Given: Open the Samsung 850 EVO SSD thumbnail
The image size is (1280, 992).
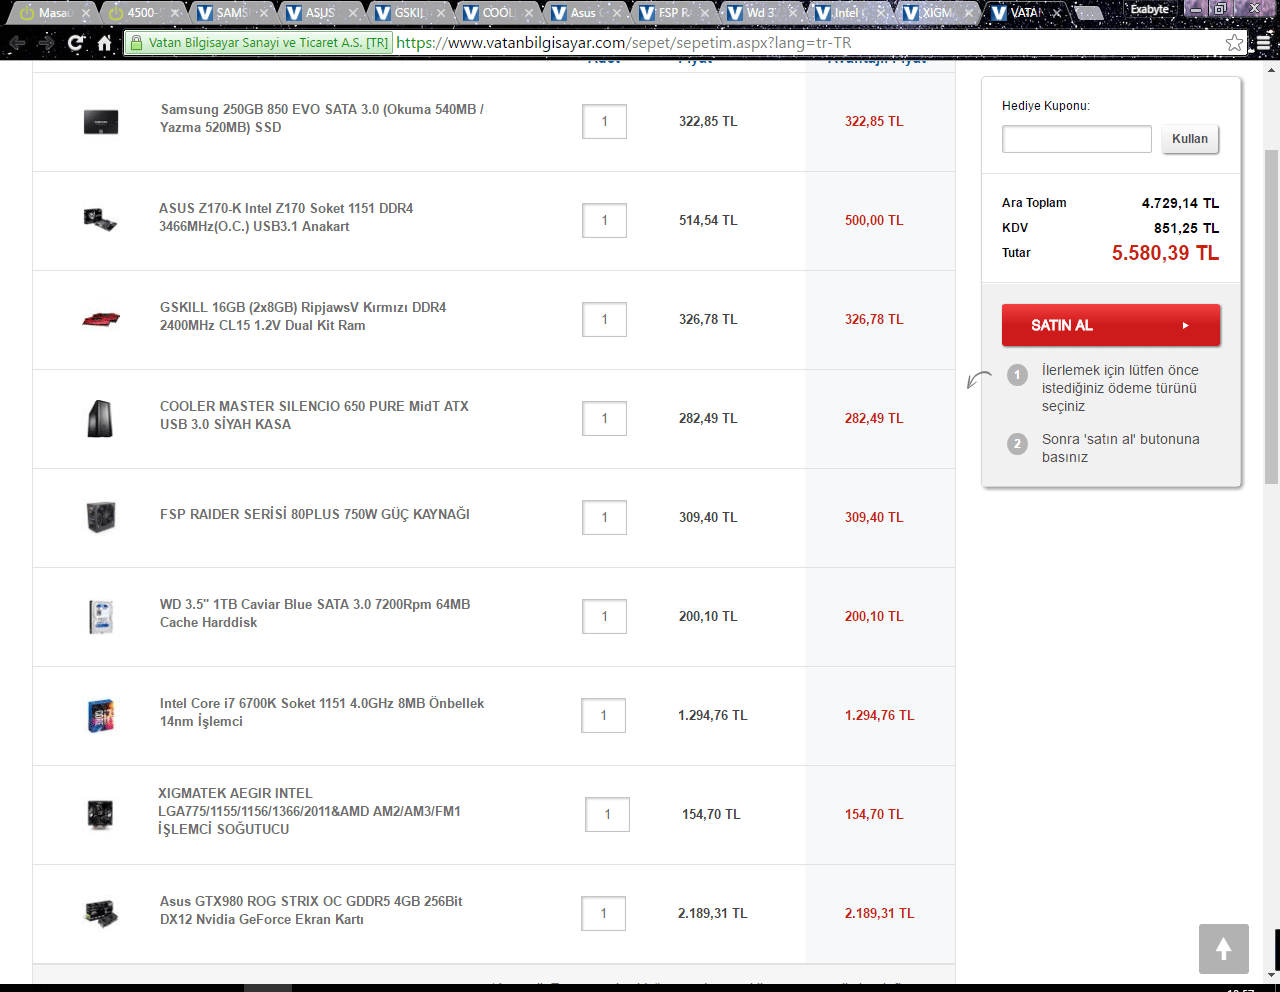Looking at the screenshot, I should click(100, 122).
